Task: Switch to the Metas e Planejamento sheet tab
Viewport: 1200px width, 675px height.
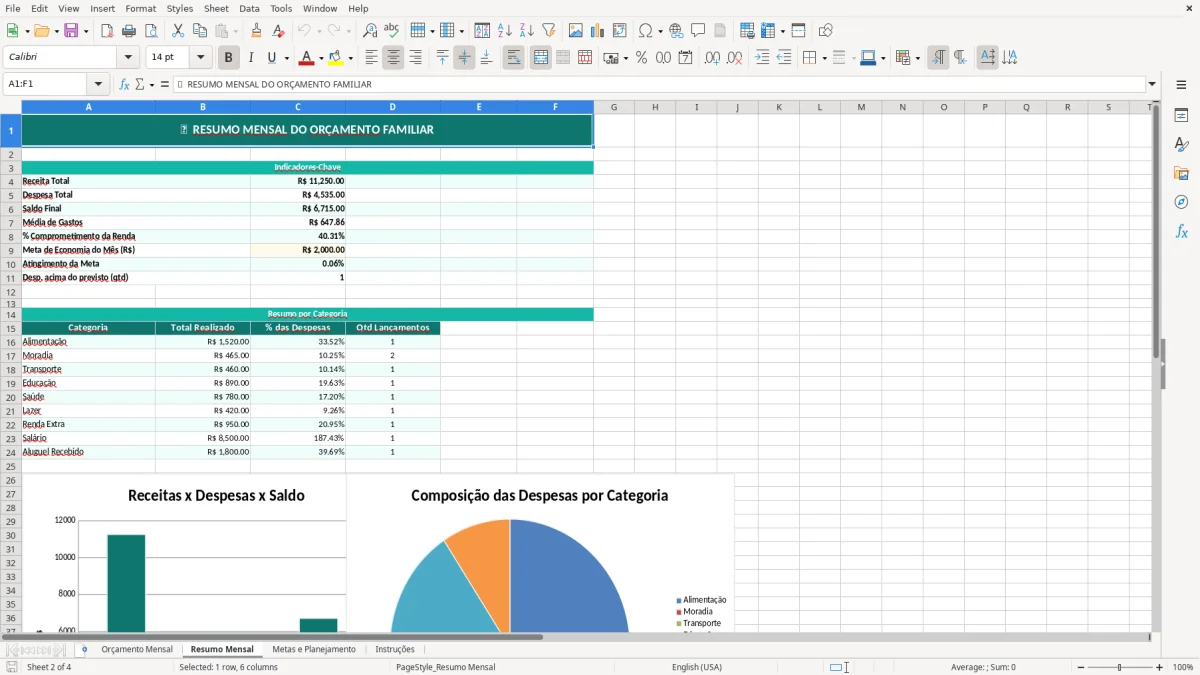Action: click(314, 649)
